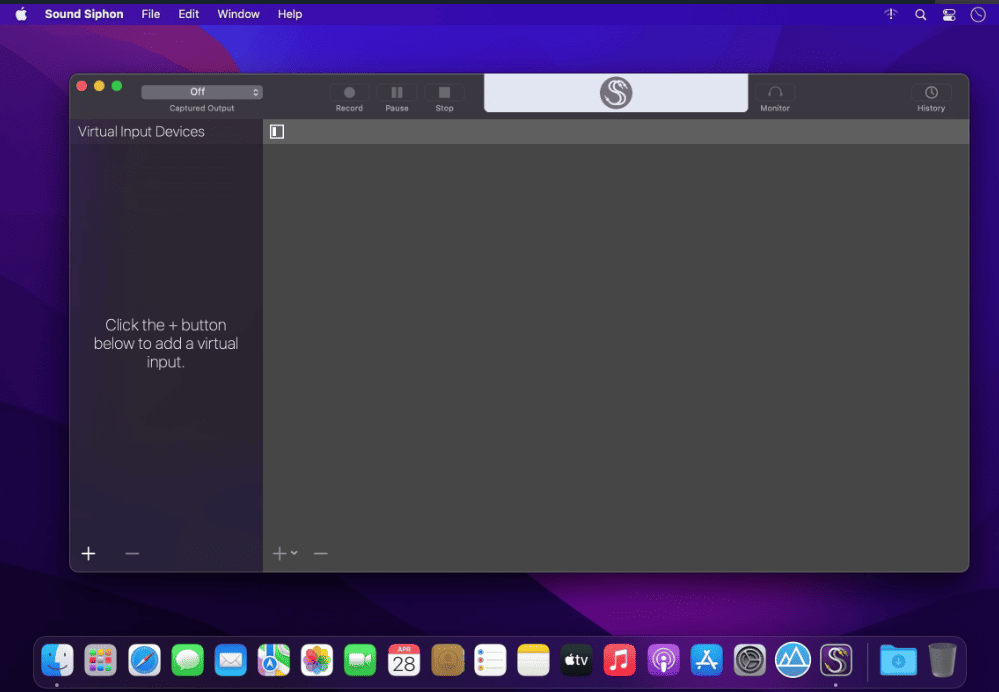The image size is (999, 692).
Task: Open the Help menu
Action: pos(289,14)
